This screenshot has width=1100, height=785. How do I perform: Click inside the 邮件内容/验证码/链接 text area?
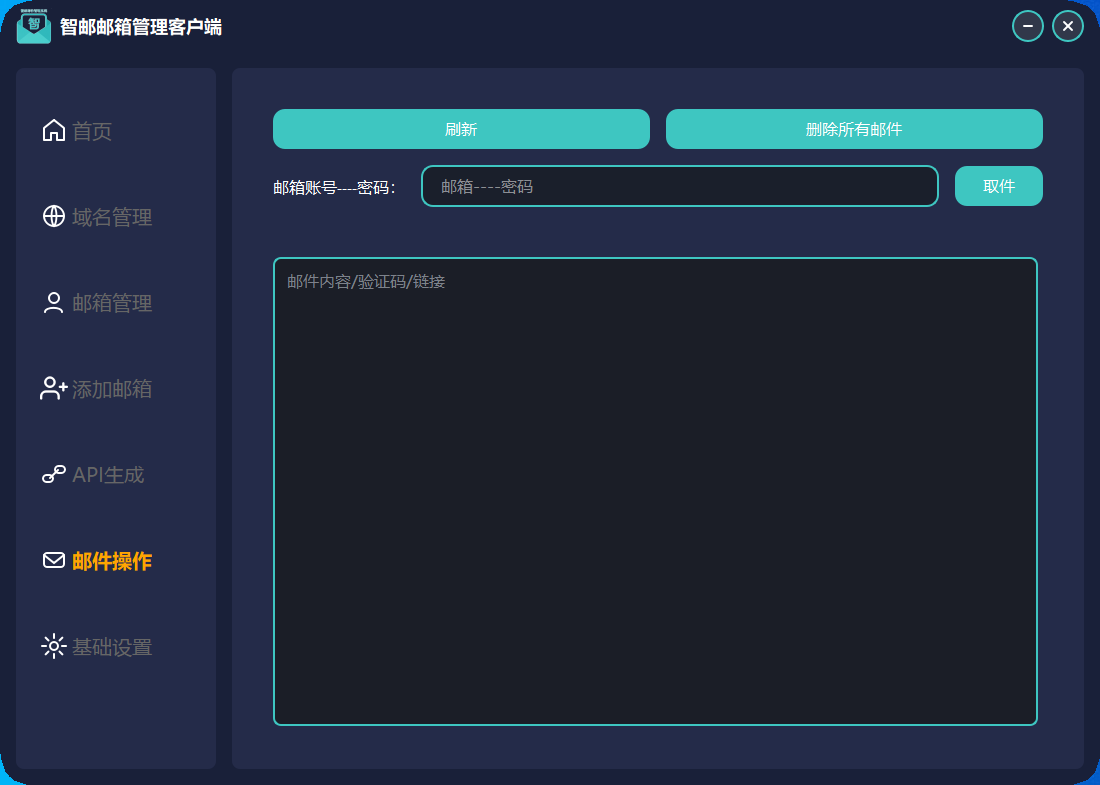[x=655, y=491]
